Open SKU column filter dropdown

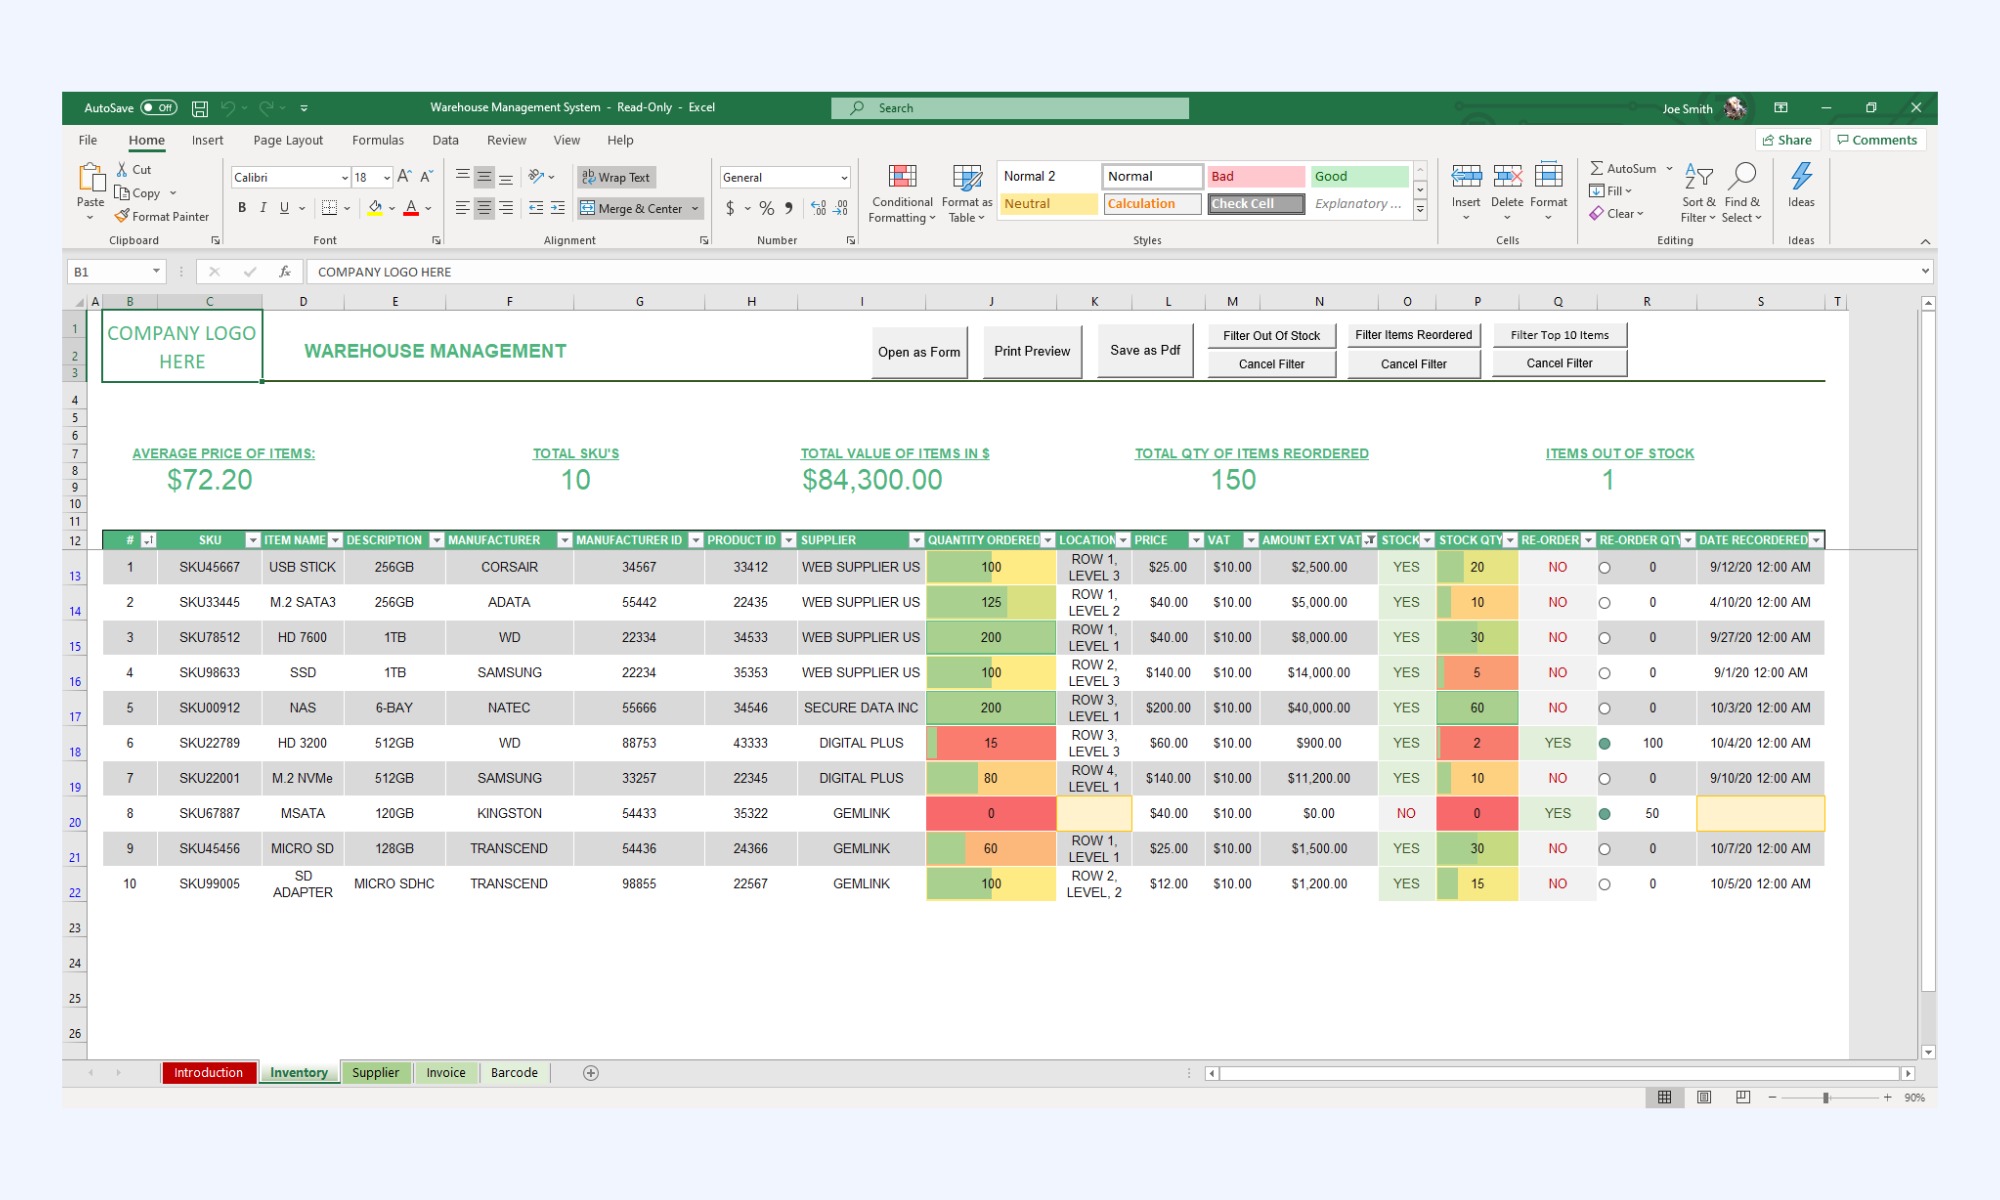253,540
